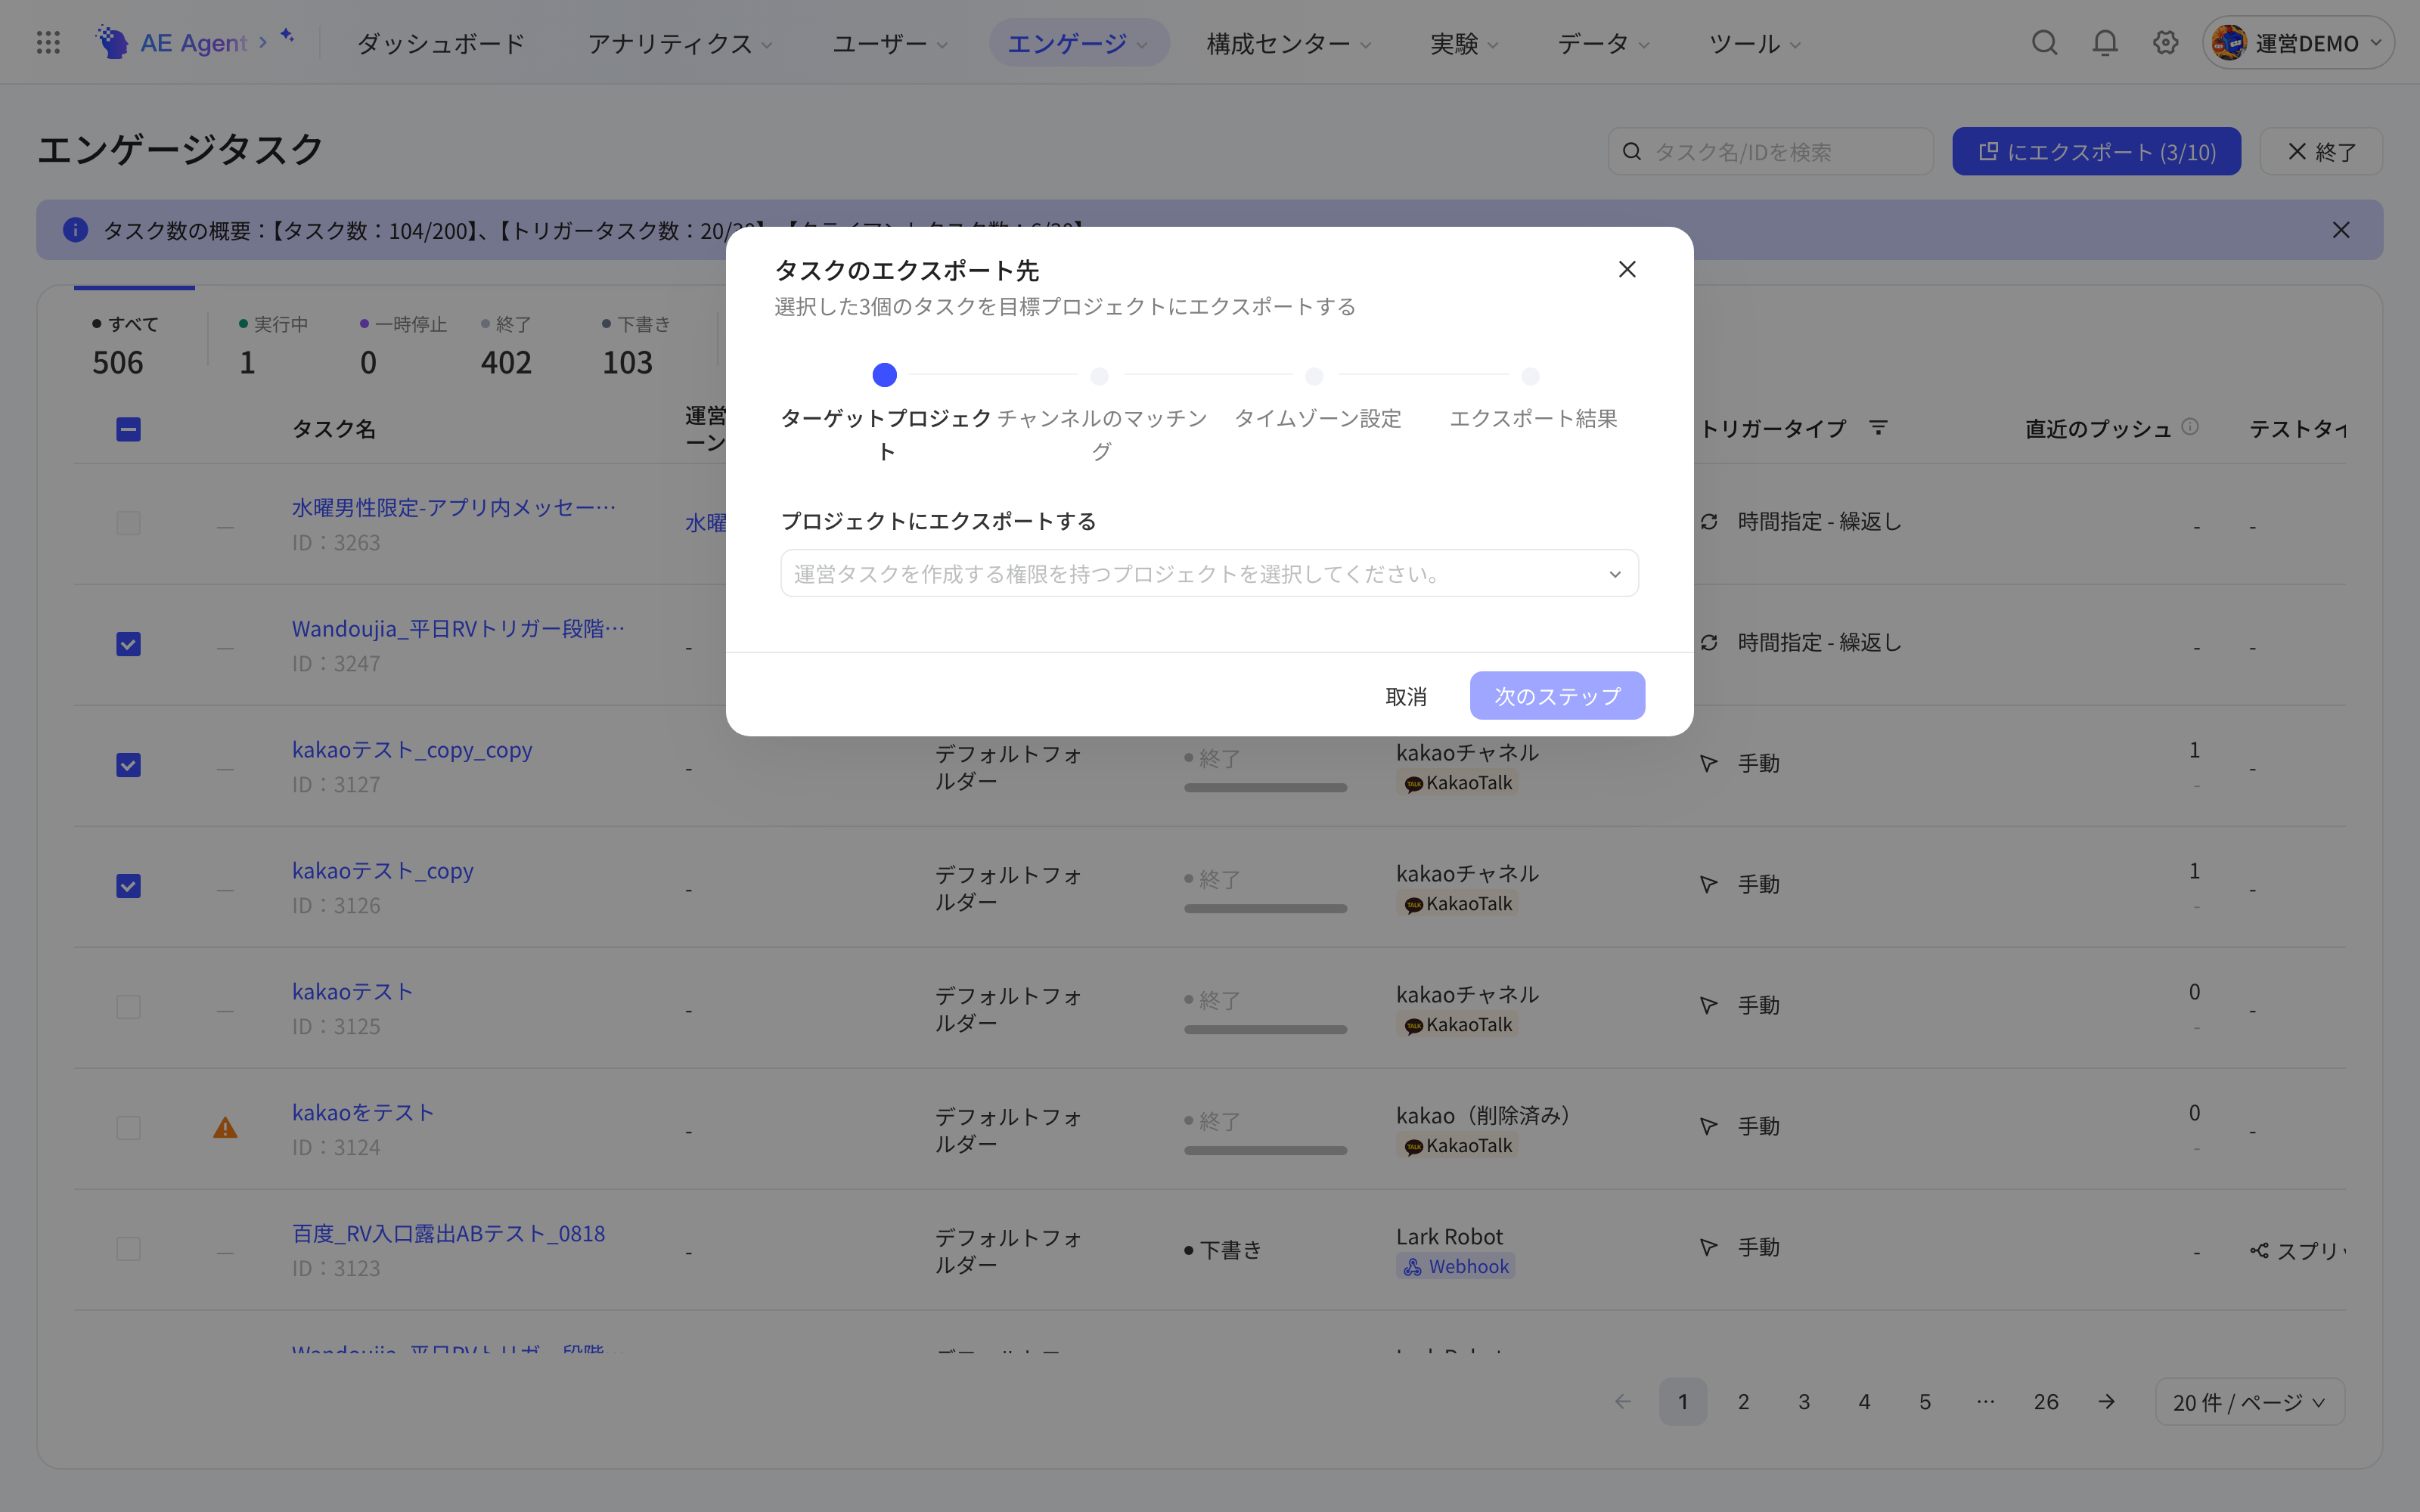Screen dimensions: 2420x1512
Task: Open the apps grid launcher icon
Action: click(48, 42)
